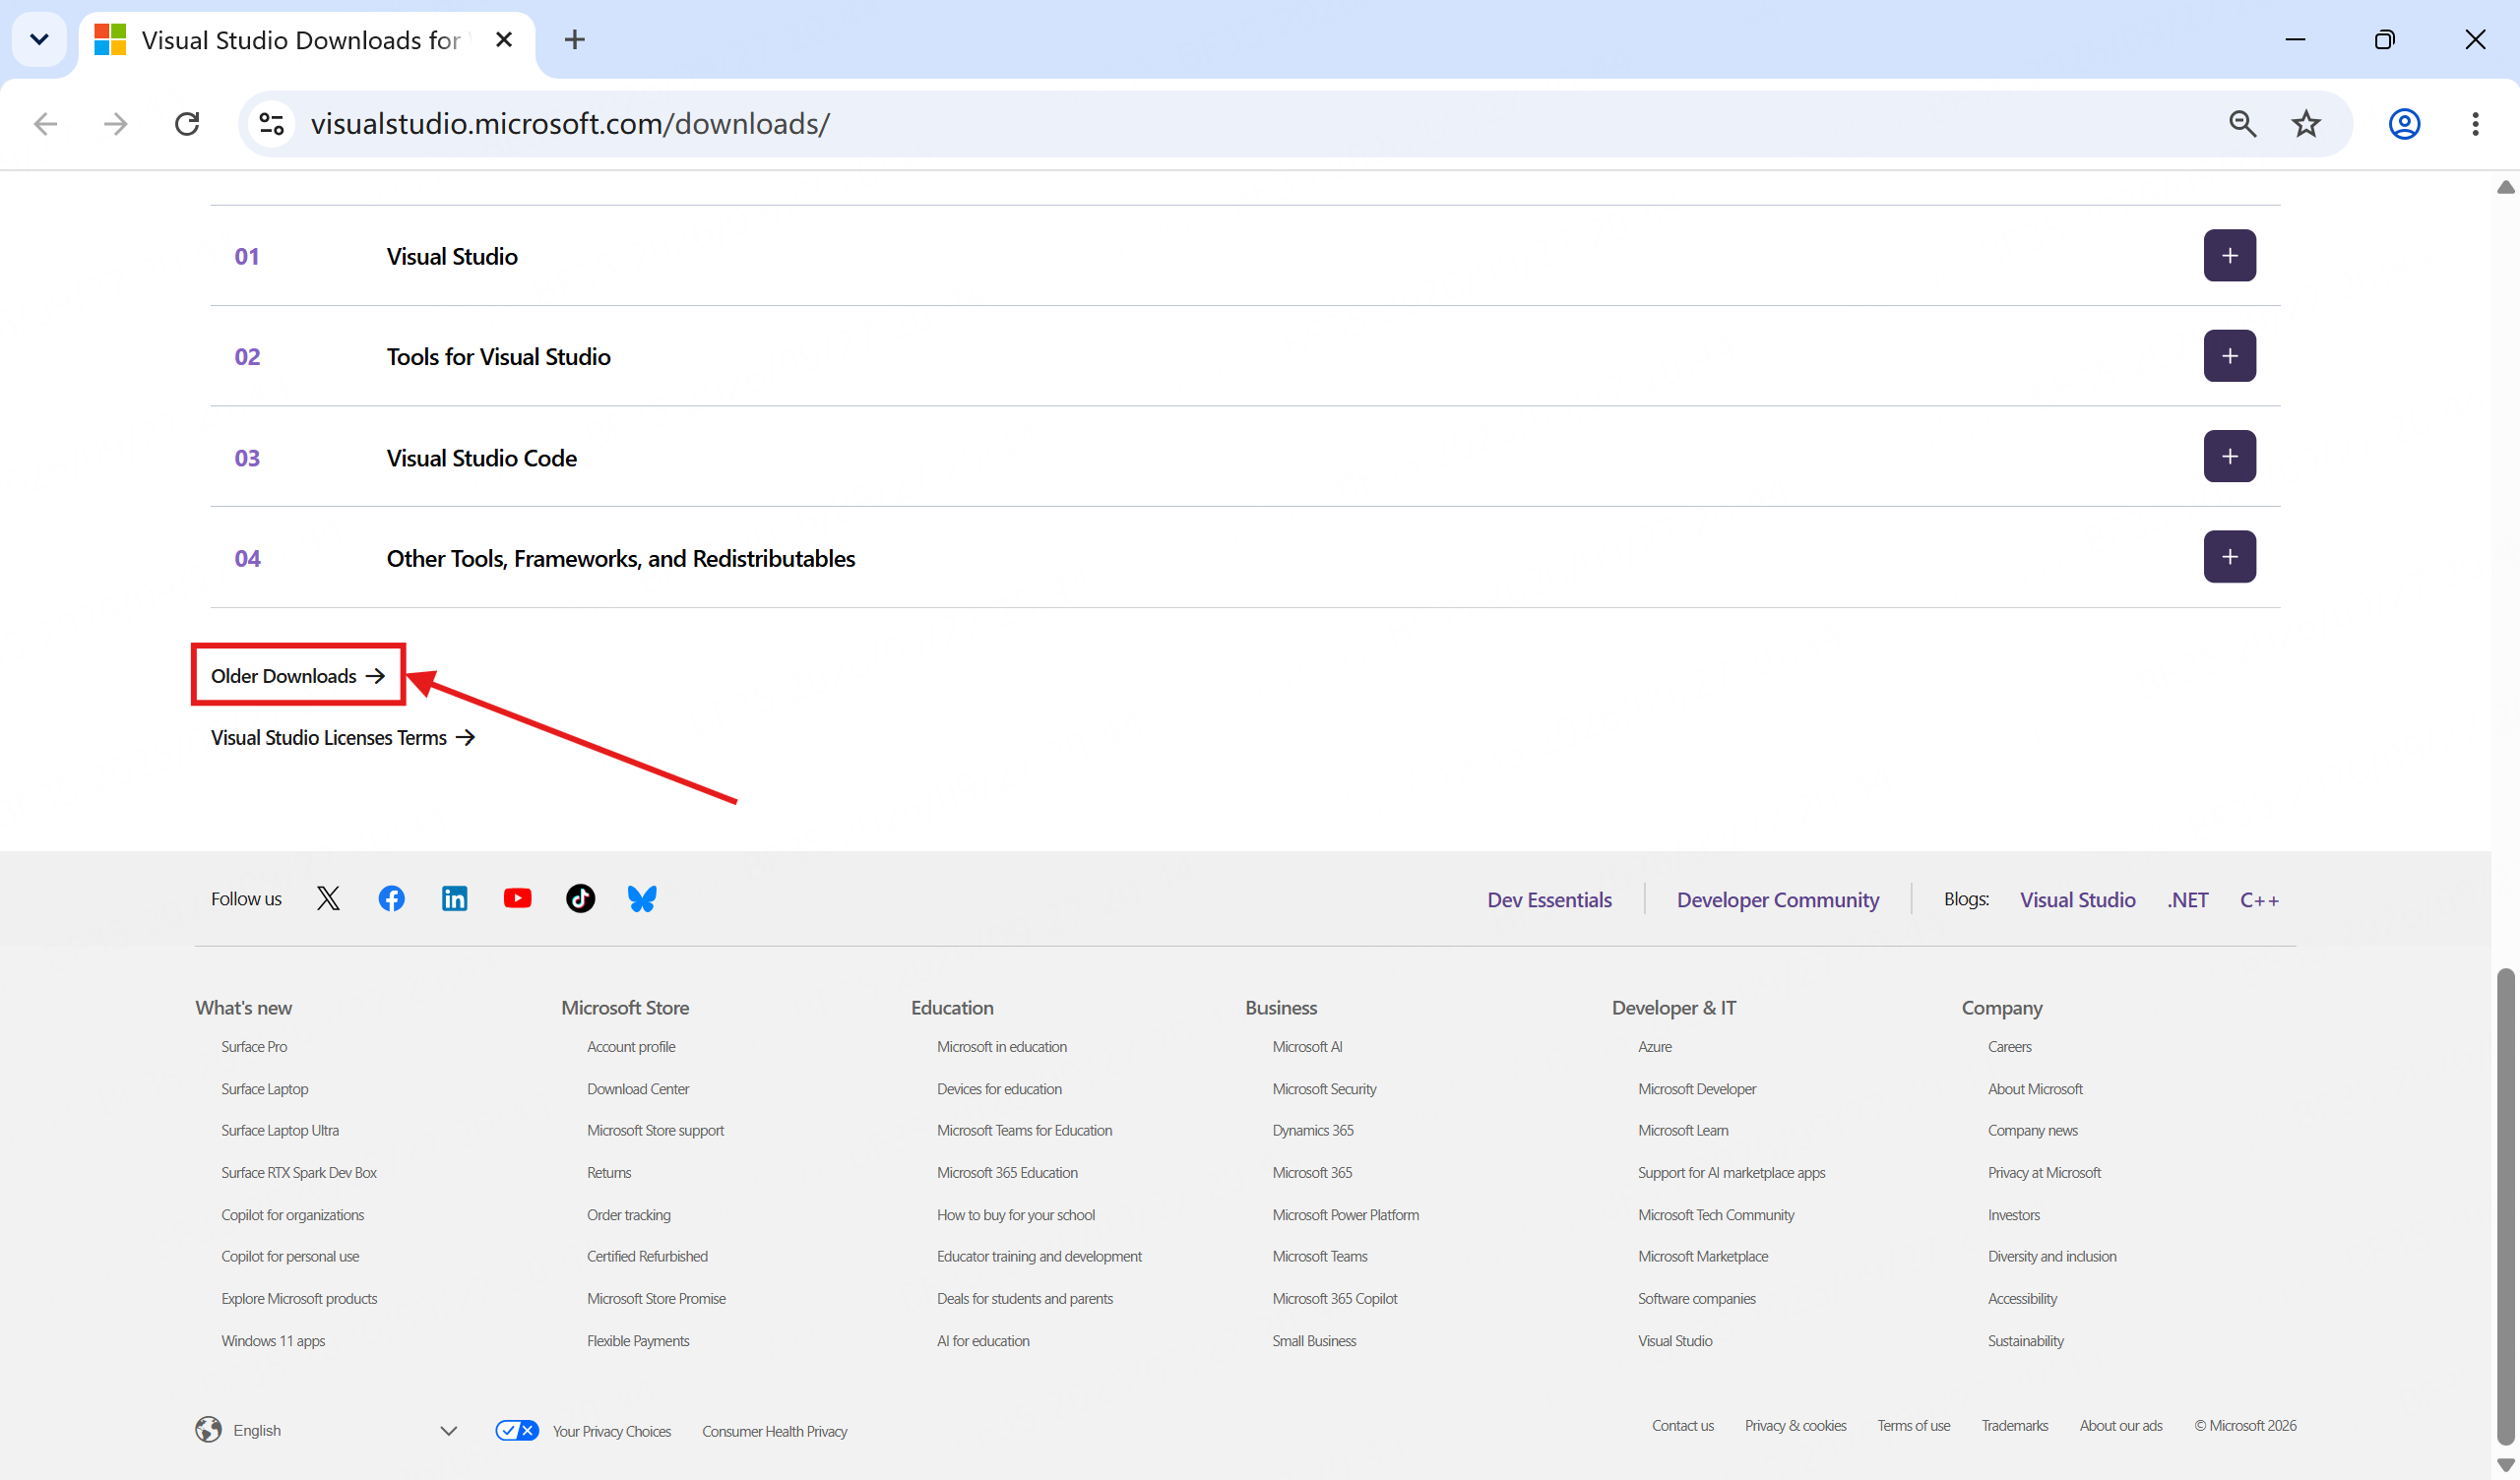
Task: Open the English language dropdown
Action: pos(327,1431)
